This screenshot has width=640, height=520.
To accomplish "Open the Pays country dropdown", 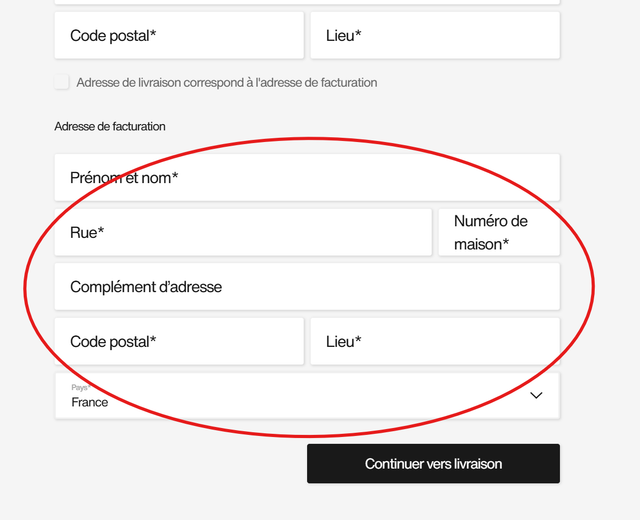I will coord(307,396).
